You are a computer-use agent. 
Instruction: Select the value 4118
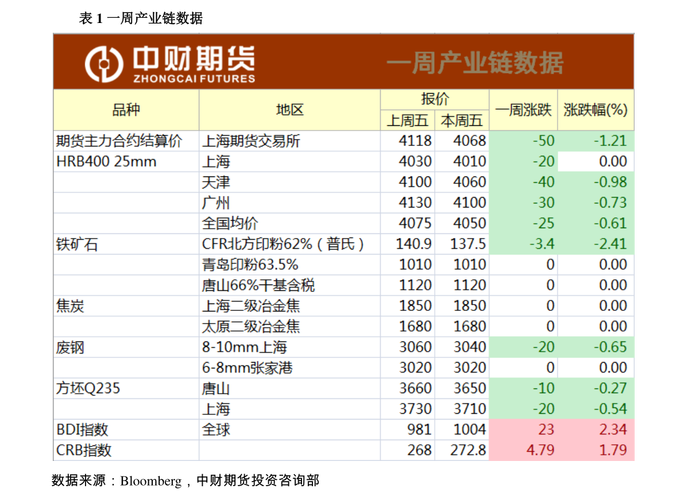(415, 141)
